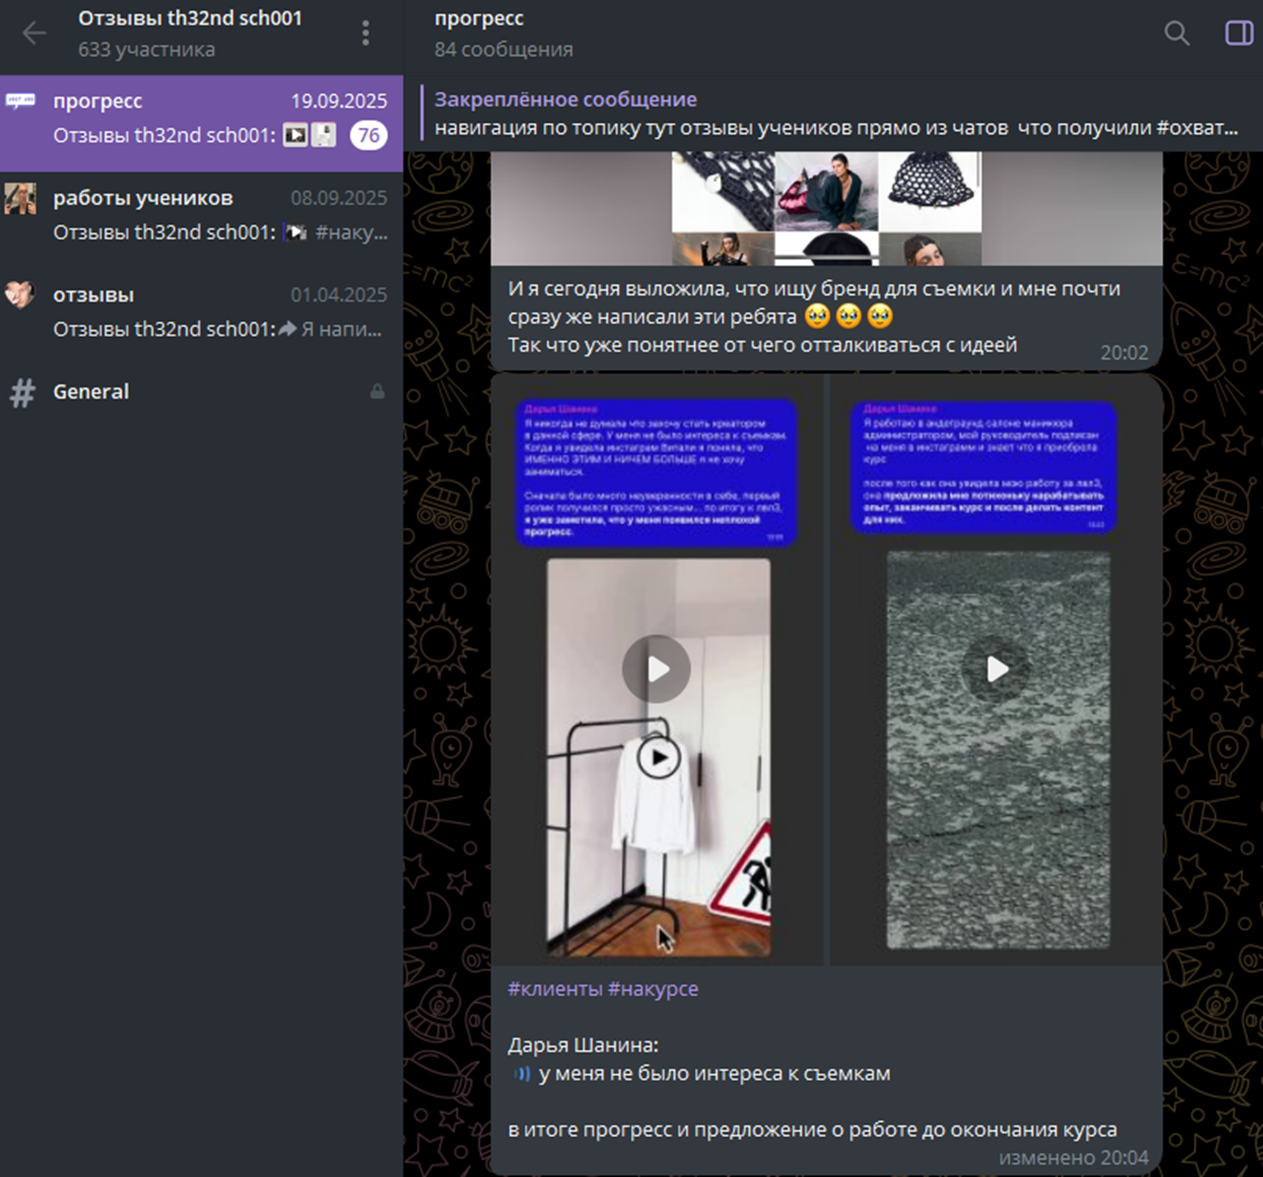Click the small play icon on white shirt
Screen dimensions: 1263x1177
point(658,758)
